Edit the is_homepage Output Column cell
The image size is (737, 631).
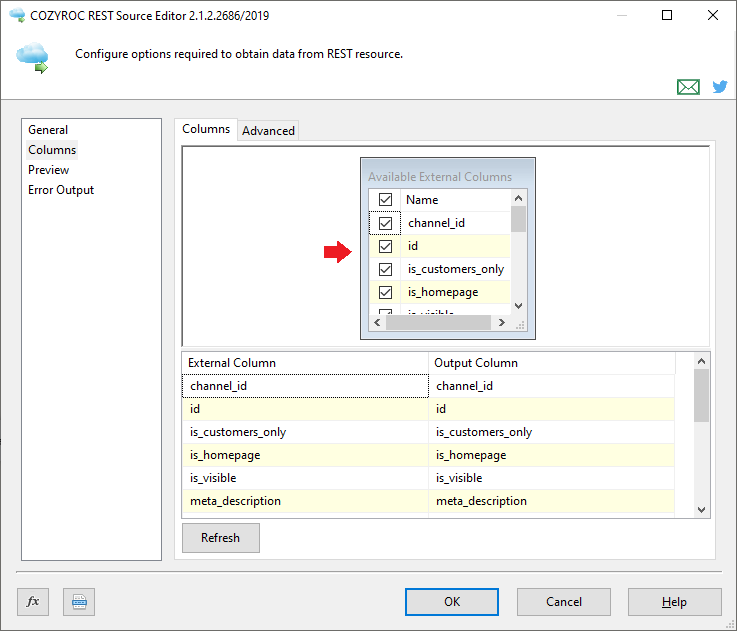pos(551,455)
